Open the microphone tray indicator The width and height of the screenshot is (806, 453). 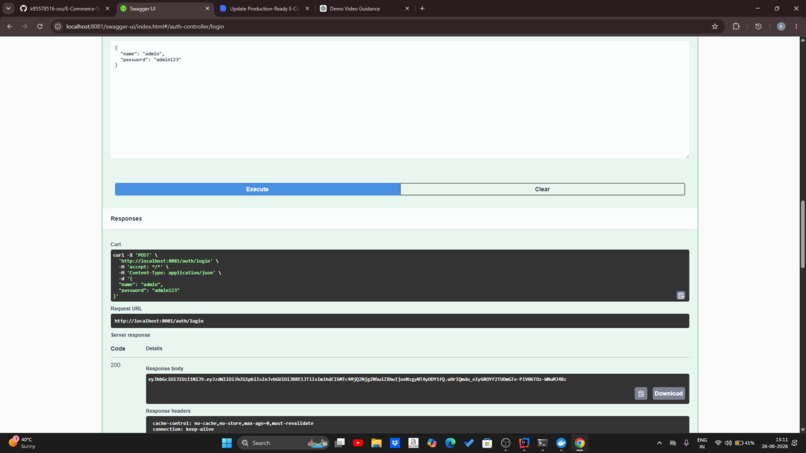click(686, 443)
